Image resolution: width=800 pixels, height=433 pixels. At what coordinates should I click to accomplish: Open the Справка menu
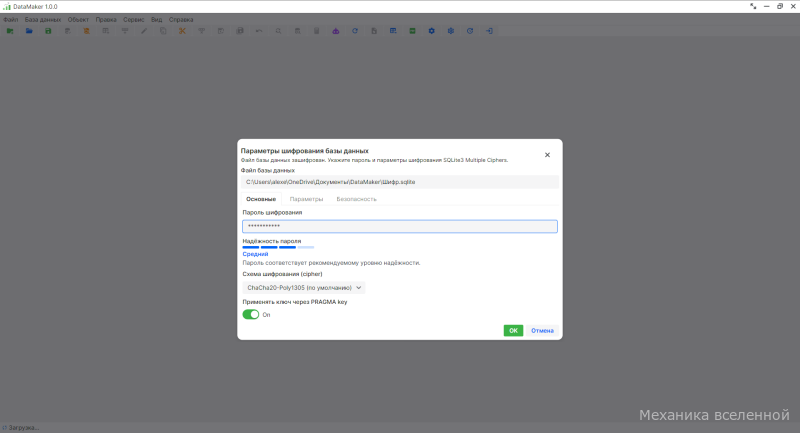[x=181, y=20]
